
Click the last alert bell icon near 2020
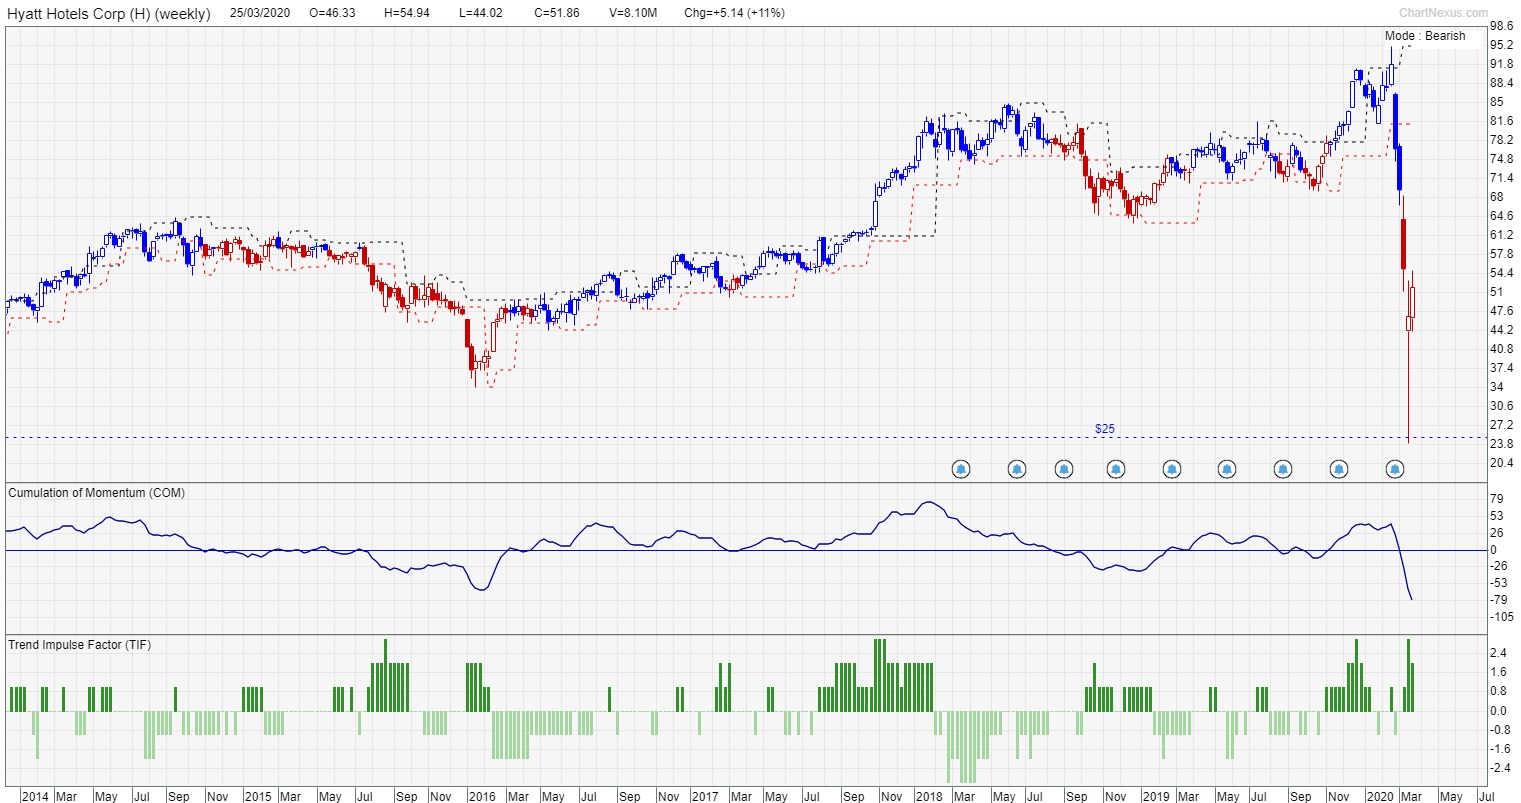pos(1396,468)
